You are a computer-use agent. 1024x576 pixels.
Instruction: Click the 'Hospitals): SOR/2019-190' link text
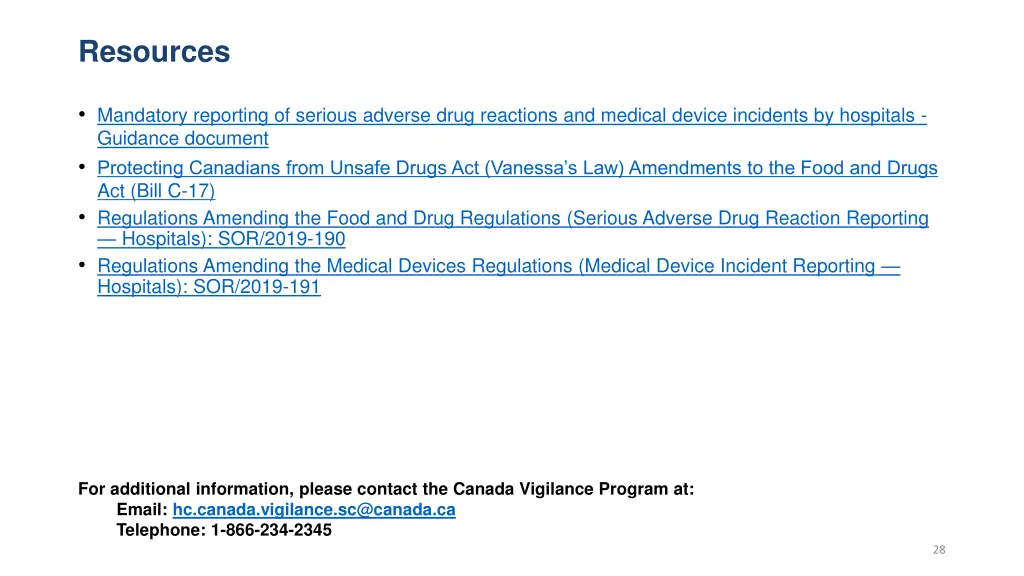[233, 239]
